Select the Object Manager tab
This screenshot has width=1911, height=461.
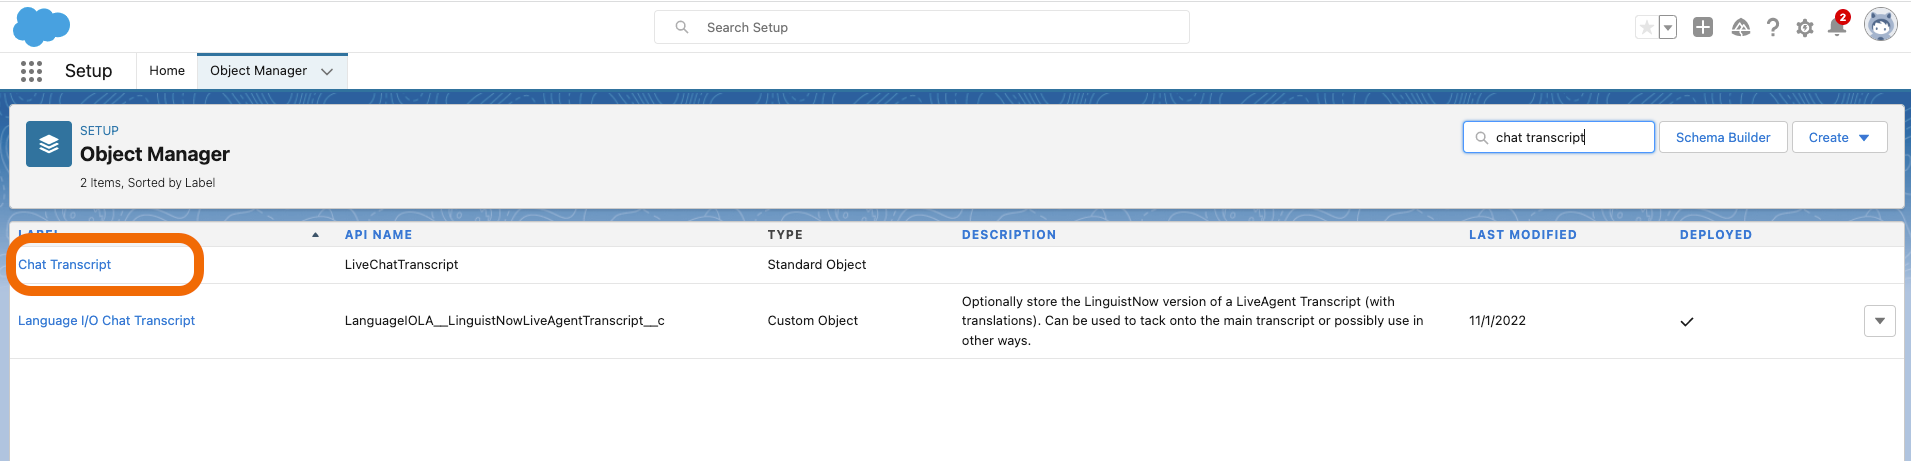(x=258, y=71)
